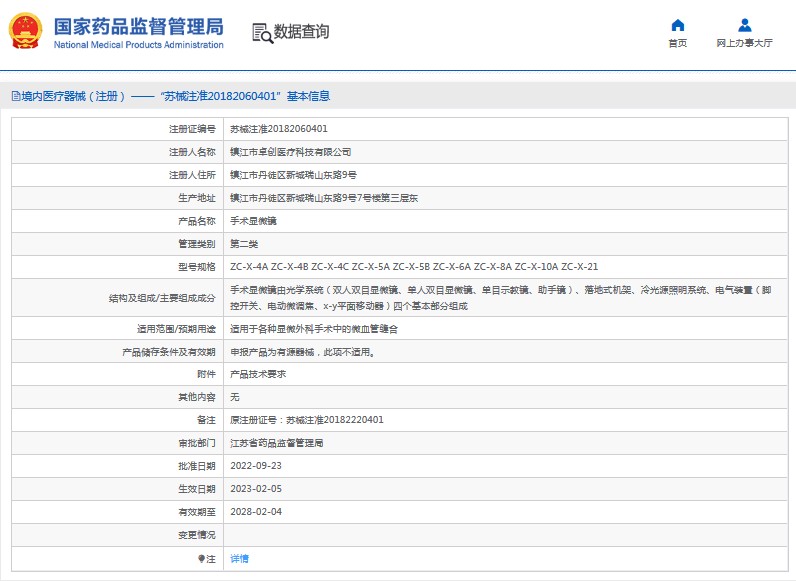The height and width of the screenshot is (581, 796).
Task: Open the 详情 link
Action: point(239,558)
